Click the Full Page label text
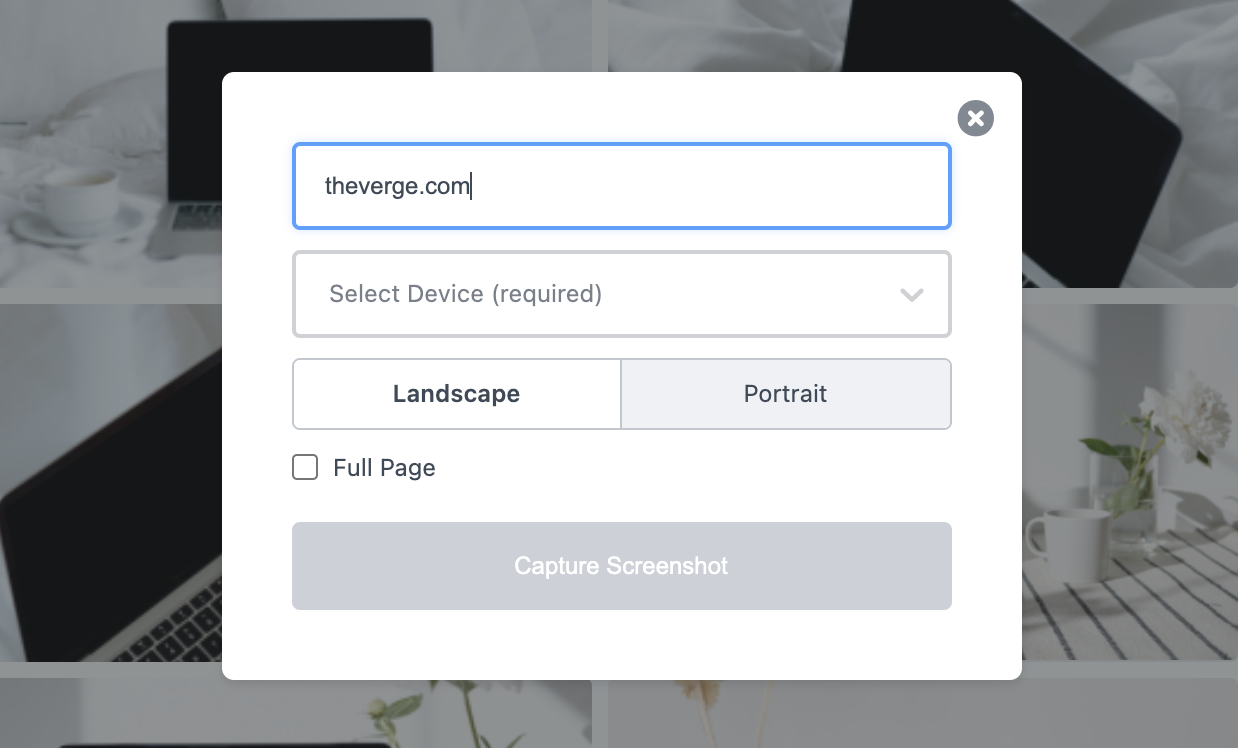Viewport: 1238px width, 748px height. (384, 468)
